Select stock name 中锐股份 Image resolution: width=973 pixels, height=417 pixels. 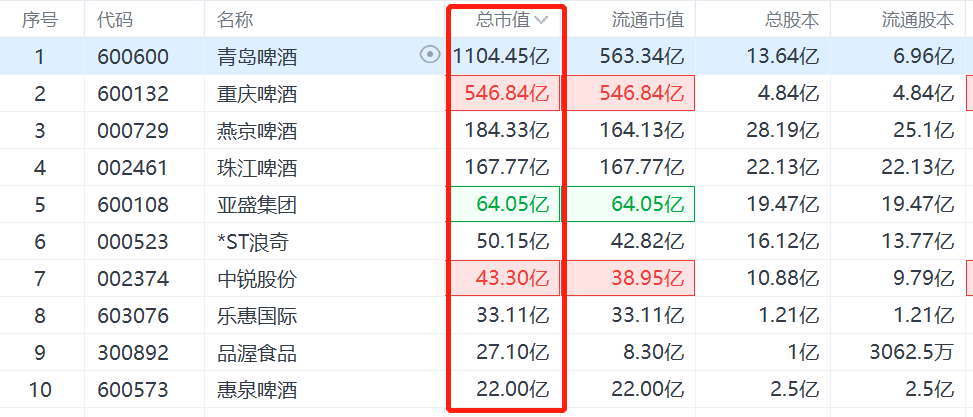click(x=257, y=279)
